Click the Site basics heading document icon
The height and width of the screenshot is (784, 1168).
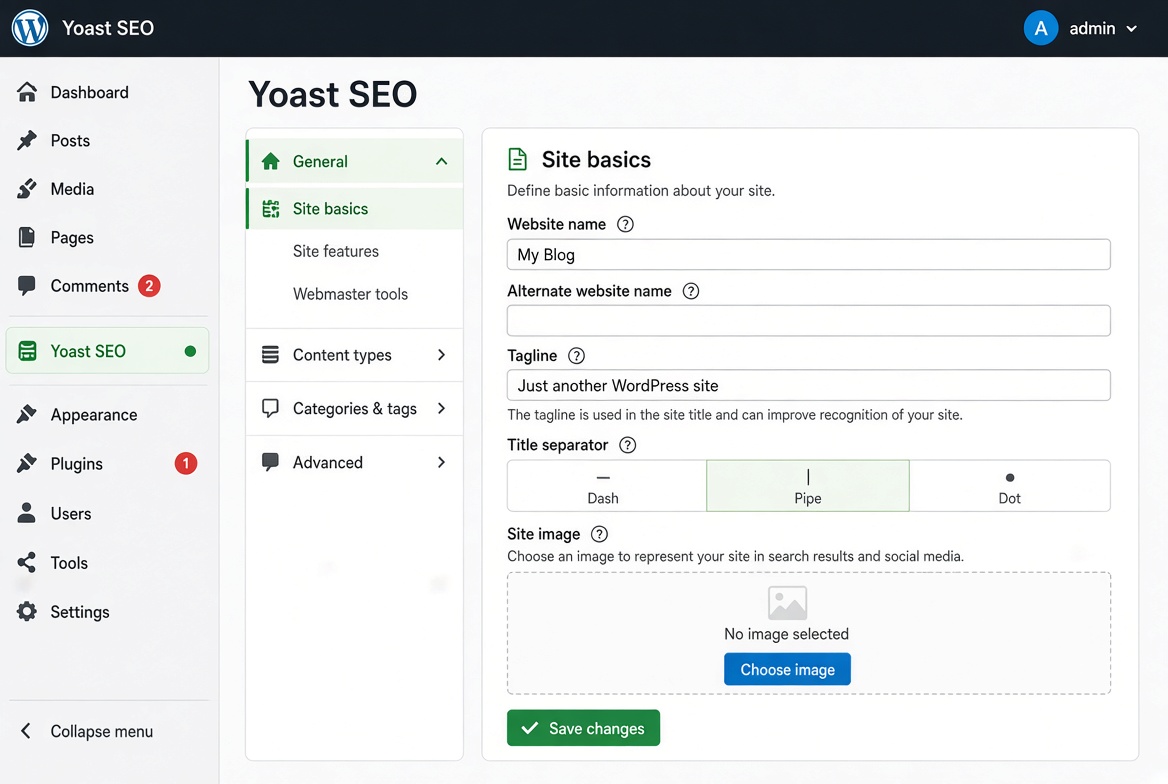[517, 159]
